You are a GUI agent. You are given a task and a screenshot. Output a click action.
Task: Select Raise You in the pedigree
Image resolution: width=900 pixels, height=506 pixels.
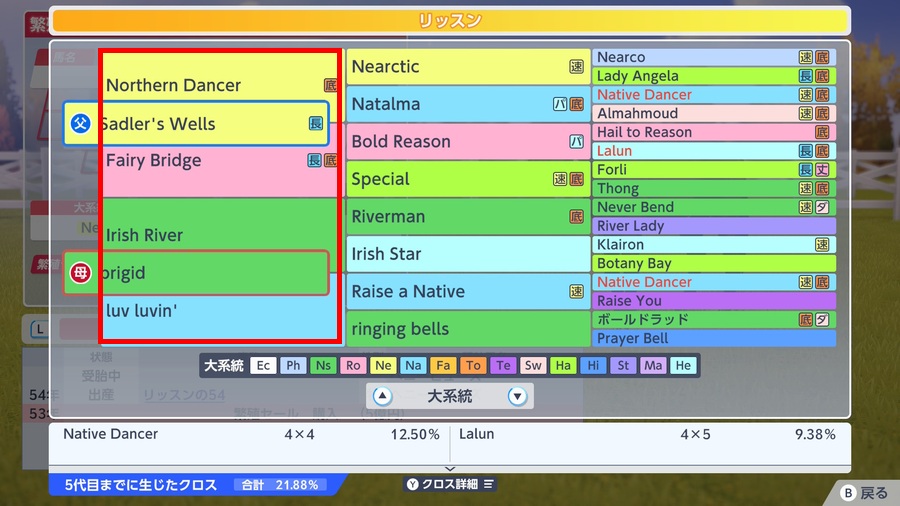714,301
